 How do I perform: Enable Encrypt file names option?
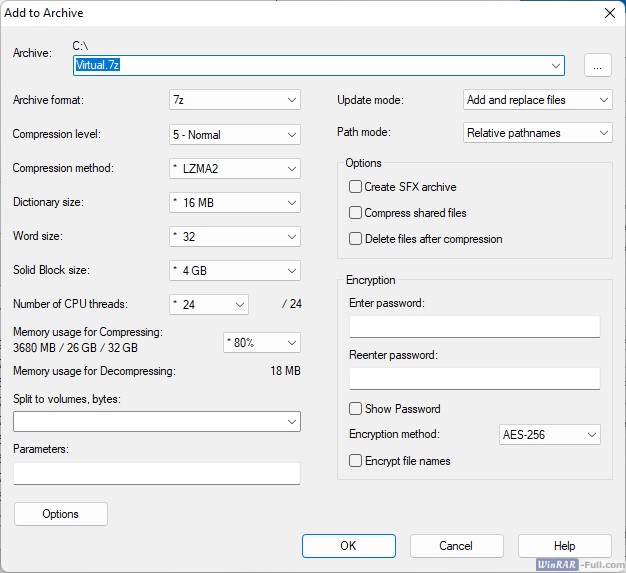tap(355, 461)
